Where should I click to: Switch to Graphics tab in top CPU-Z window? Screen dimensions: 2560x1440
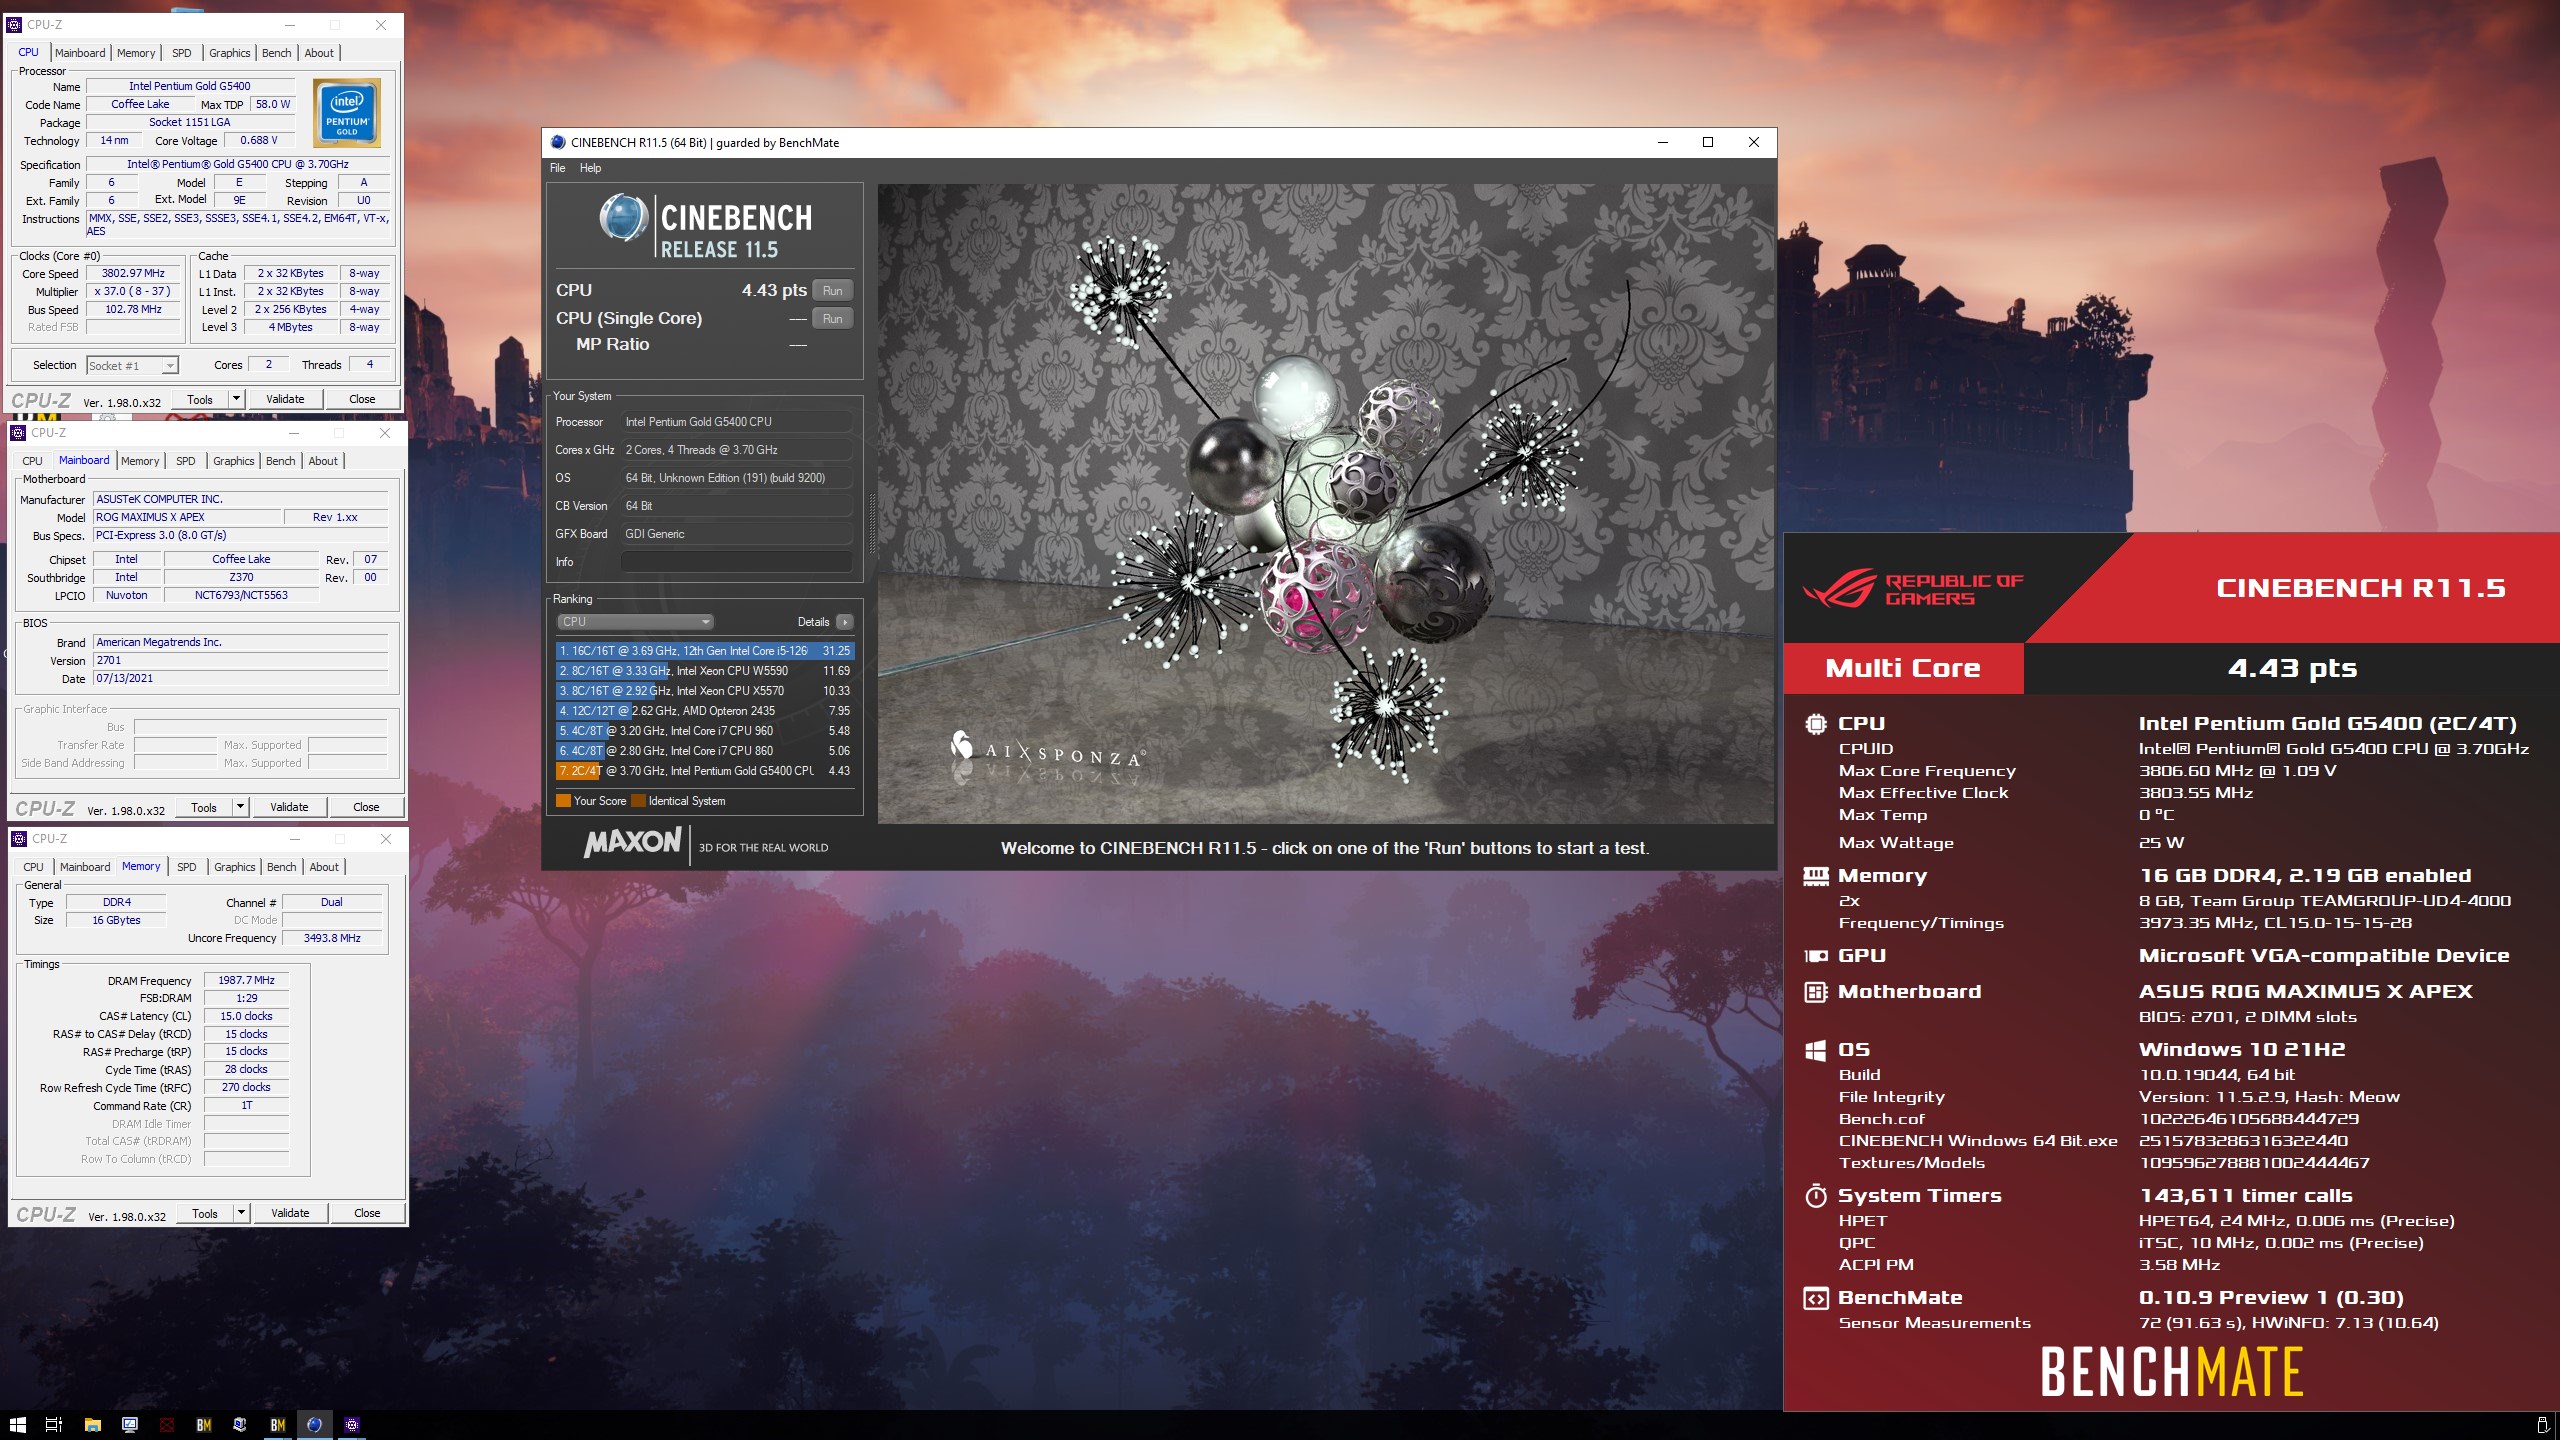(230, 53)
